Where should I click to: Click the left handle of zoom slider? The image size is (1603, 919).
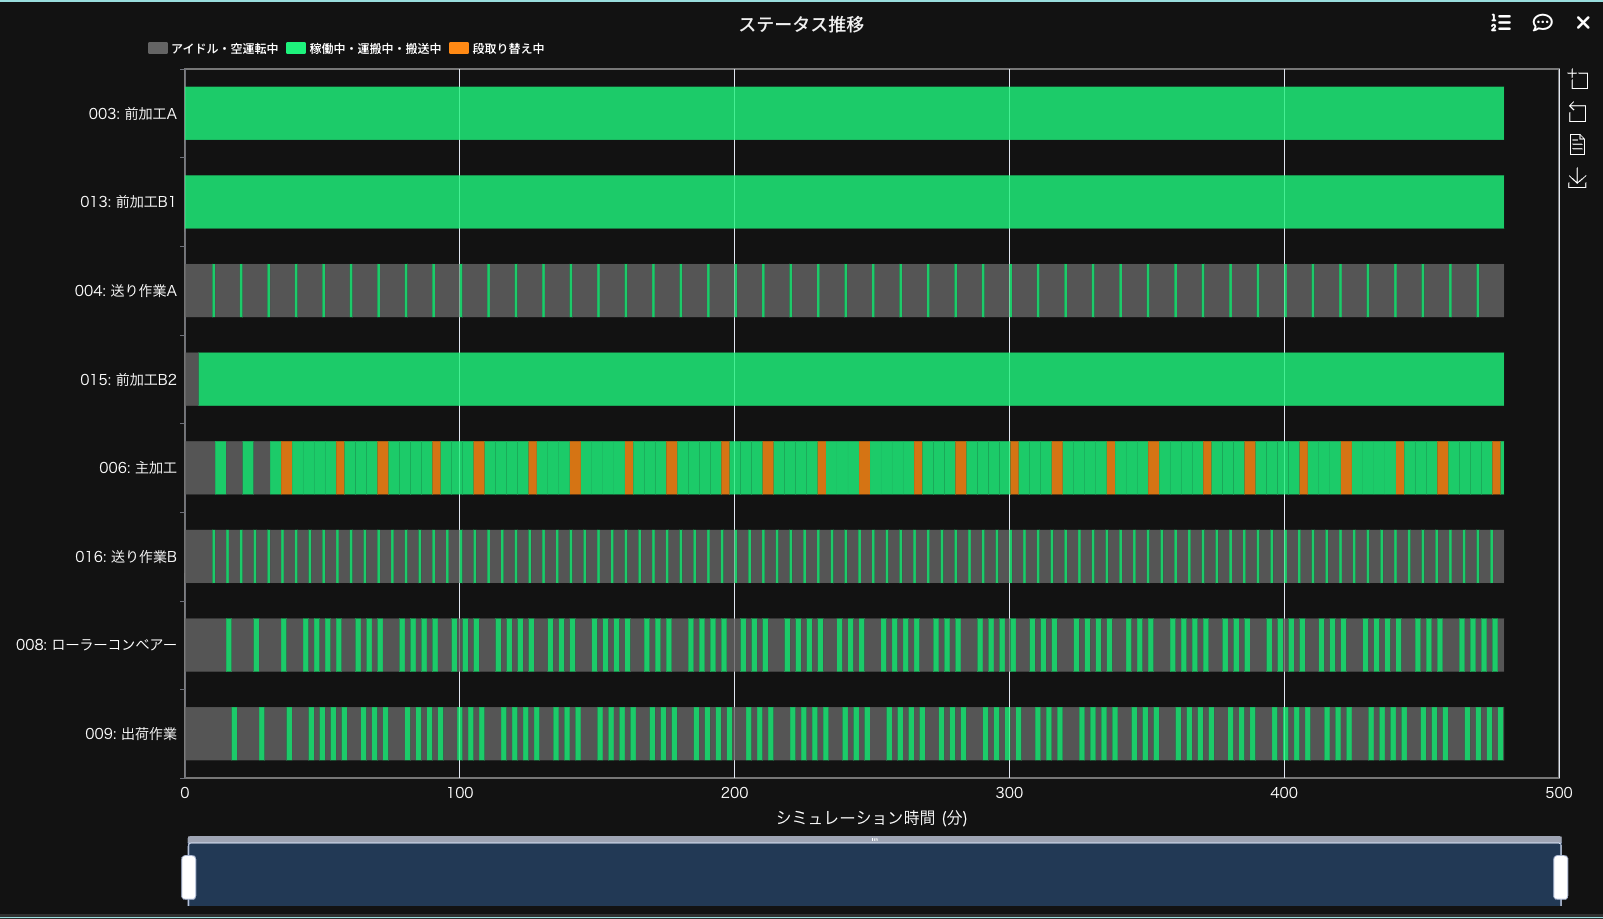(x=188, y=877)
